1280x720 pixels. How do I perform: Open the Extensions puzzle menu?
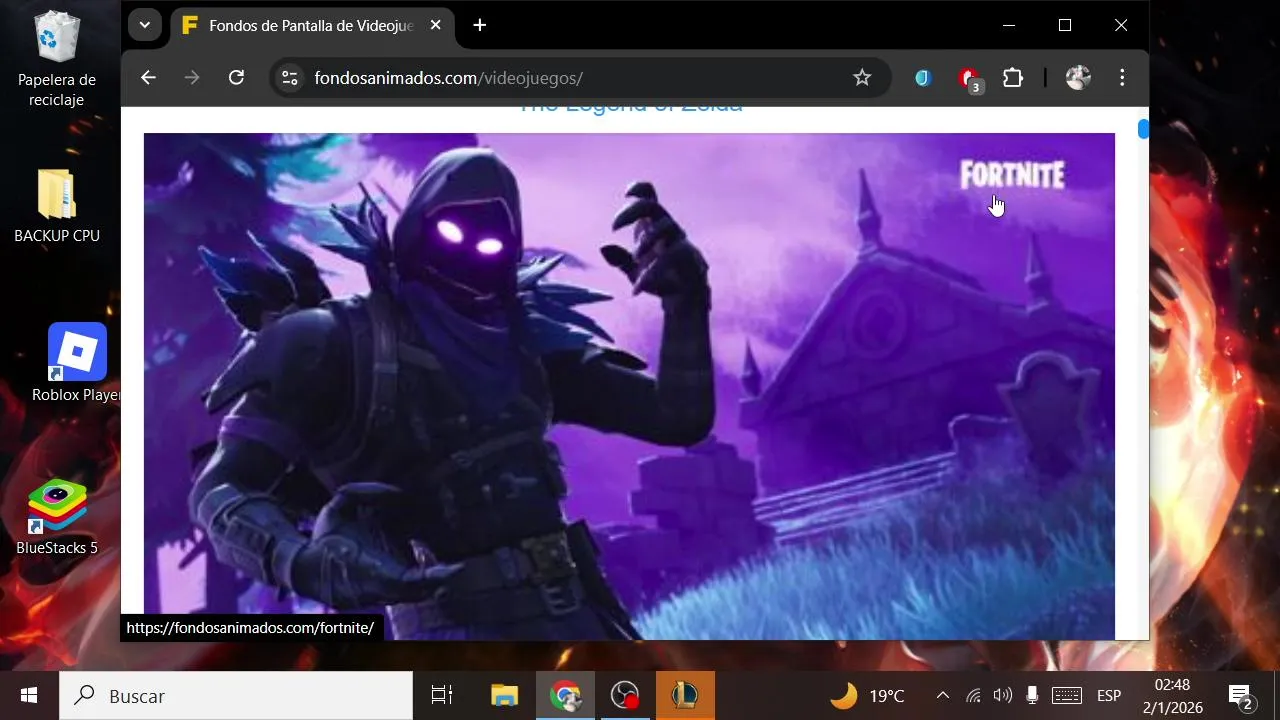(x=1013, y=77)
